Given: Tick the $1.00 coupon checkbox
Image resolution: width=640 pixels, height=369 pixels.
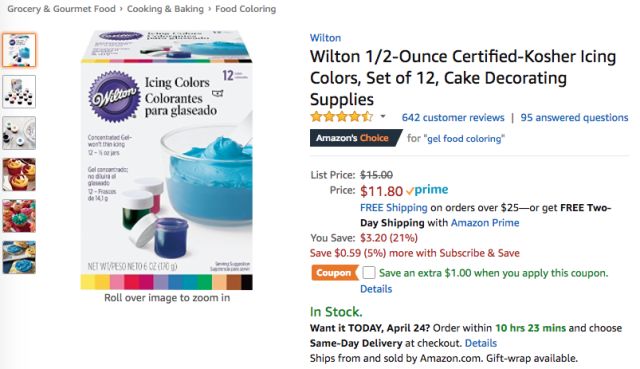Looking at the screenshot, I should point(369,273).
